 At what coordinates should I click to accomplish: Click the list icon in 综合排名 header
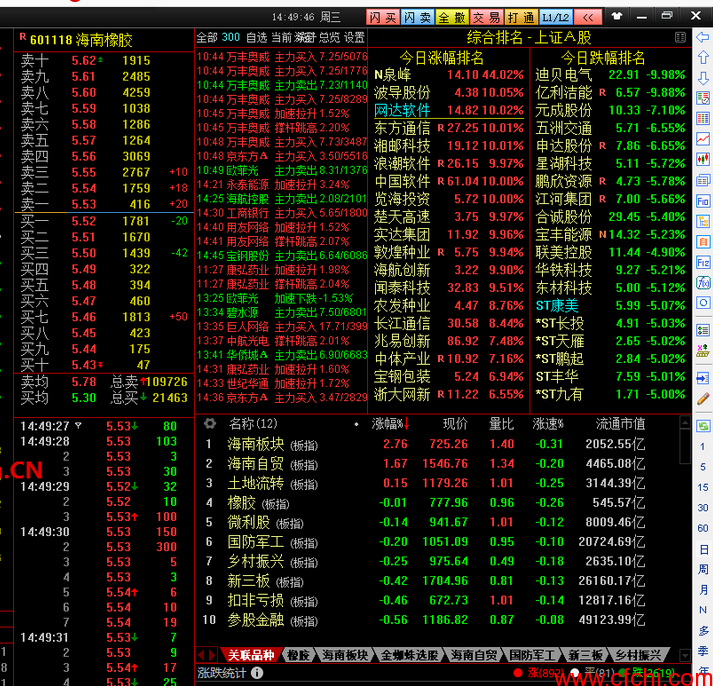click(680, 37)
